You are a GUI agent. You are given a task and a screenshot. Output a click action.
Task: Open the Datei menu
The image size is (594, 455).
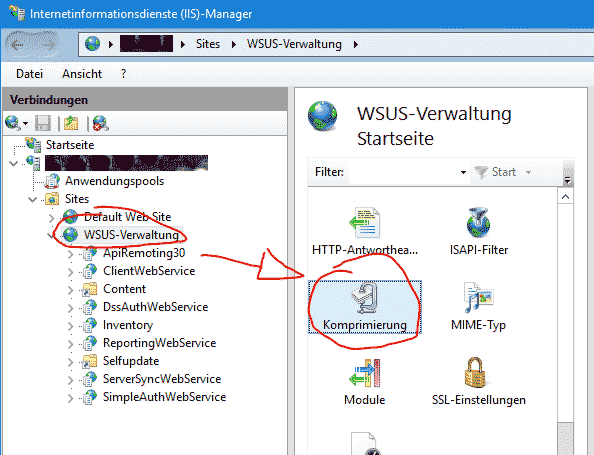(x=30, y=73)
